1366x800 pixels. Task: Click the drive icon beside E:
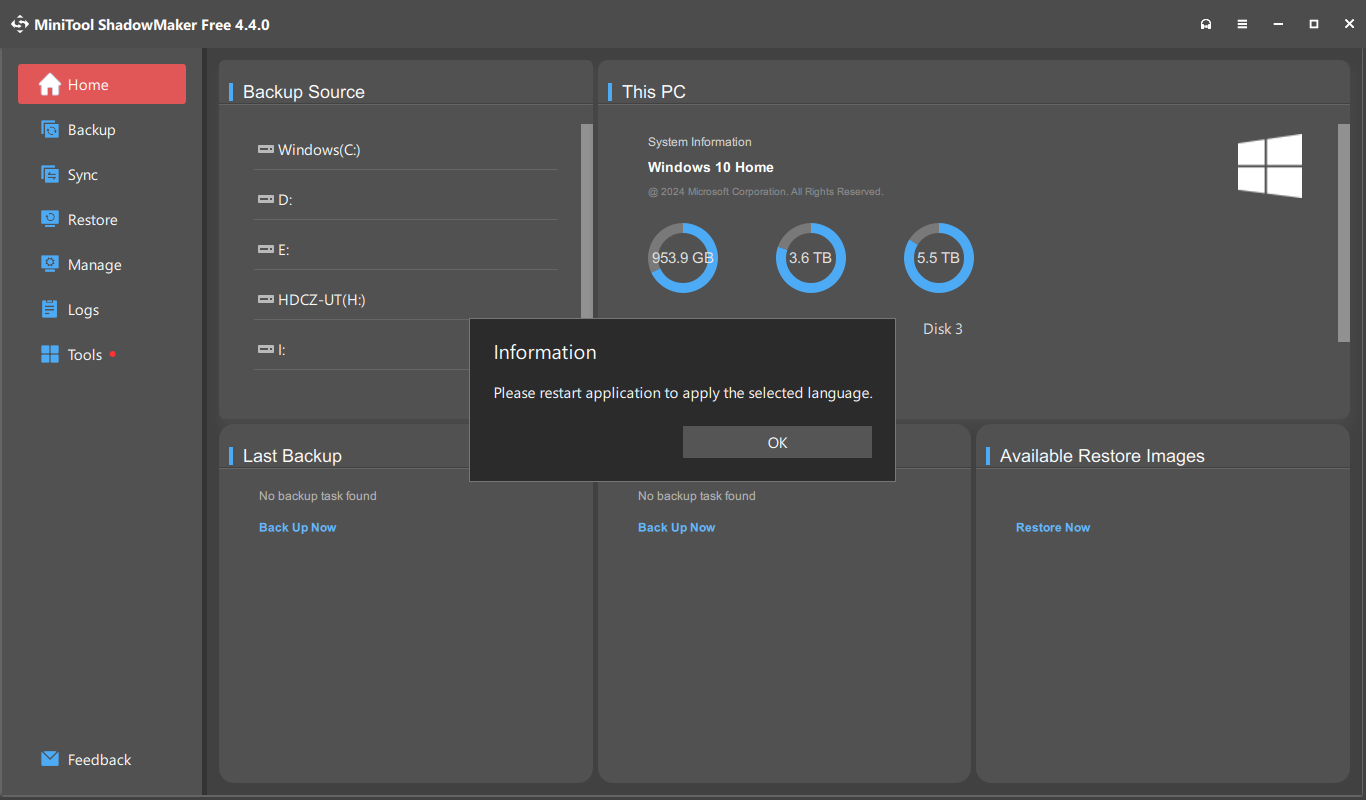pyautogui.click(x=266, y=249)
